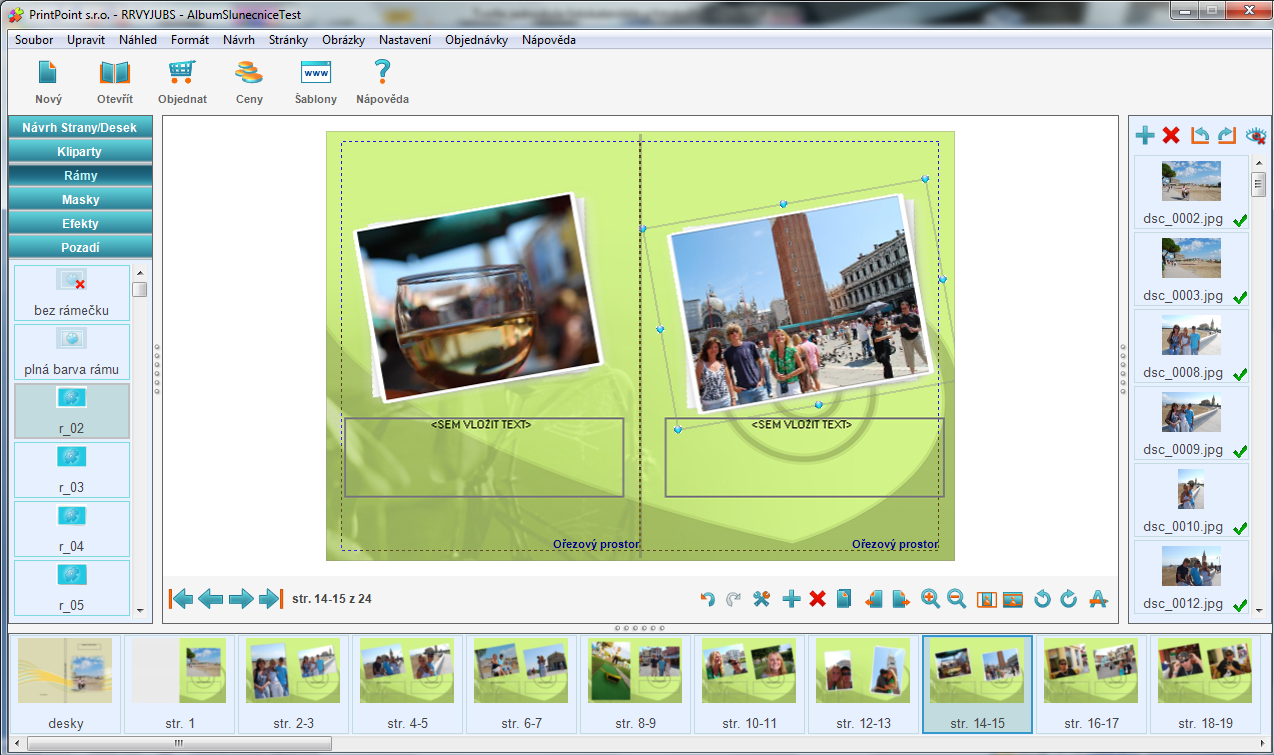Viewport: 1274px width, 755px height.
Task: Expand the Pozadí panel section
Action: coord(80,247)
